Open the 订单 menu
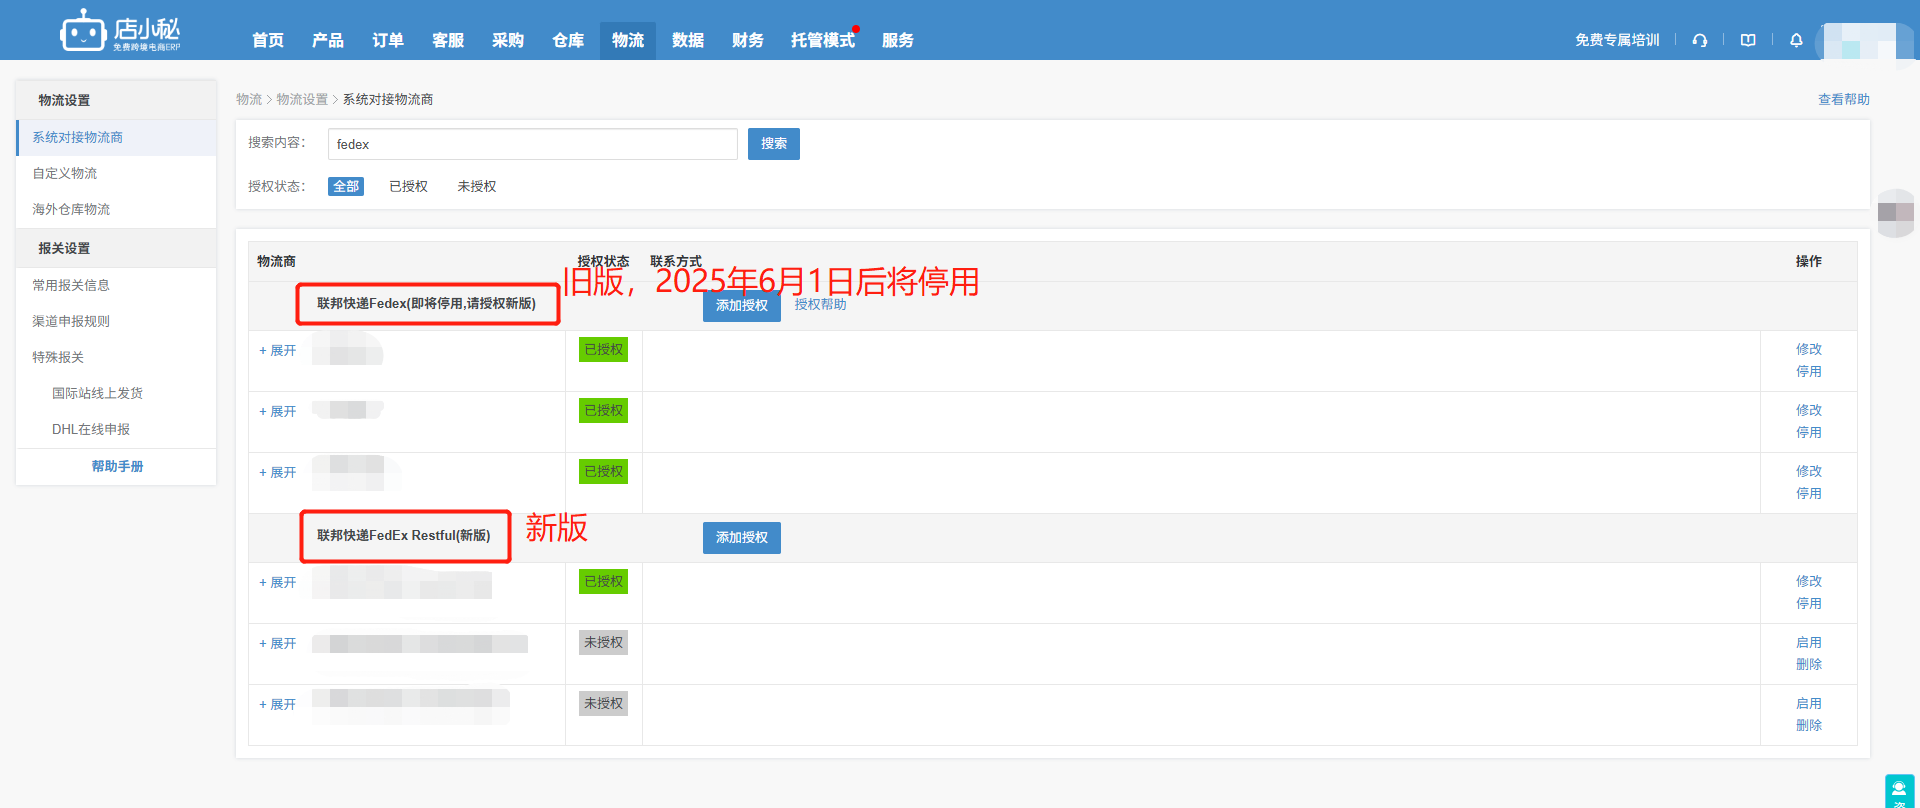Screen dimensions: 1920x808 (388, 40)
